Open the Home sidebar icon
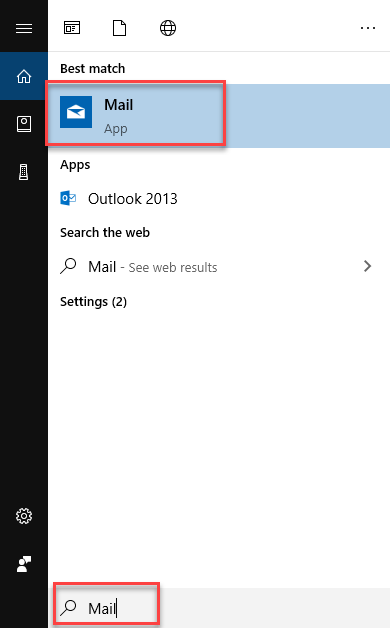This screenshot has width=390, height=628. click(x=24, y=76)
